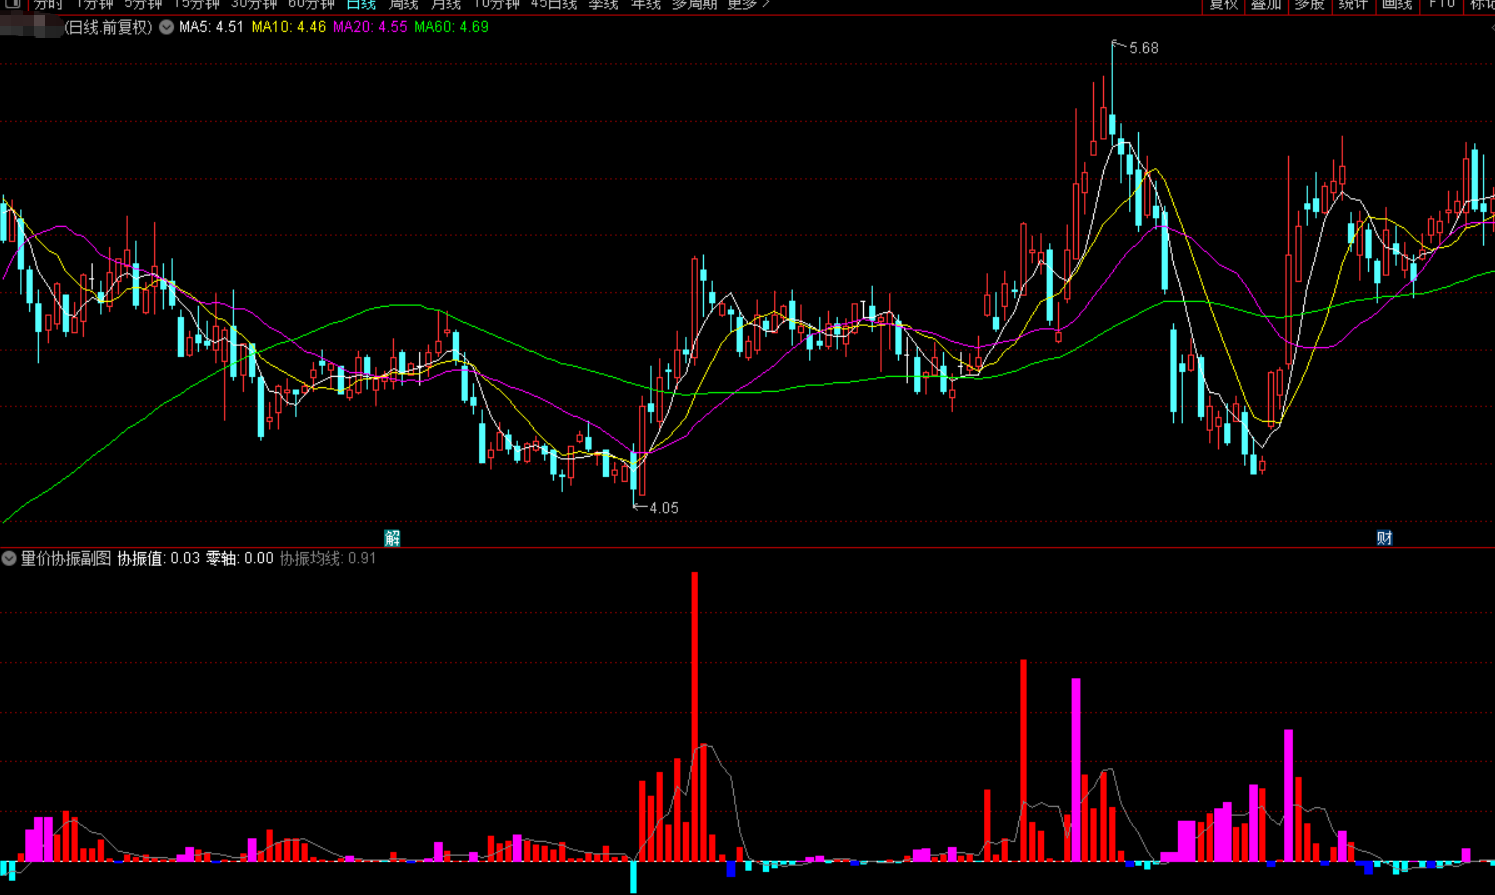Click the 解 event marker icon
The width and height of the screenshot is (1495, 895).
[x=393, y=538]
